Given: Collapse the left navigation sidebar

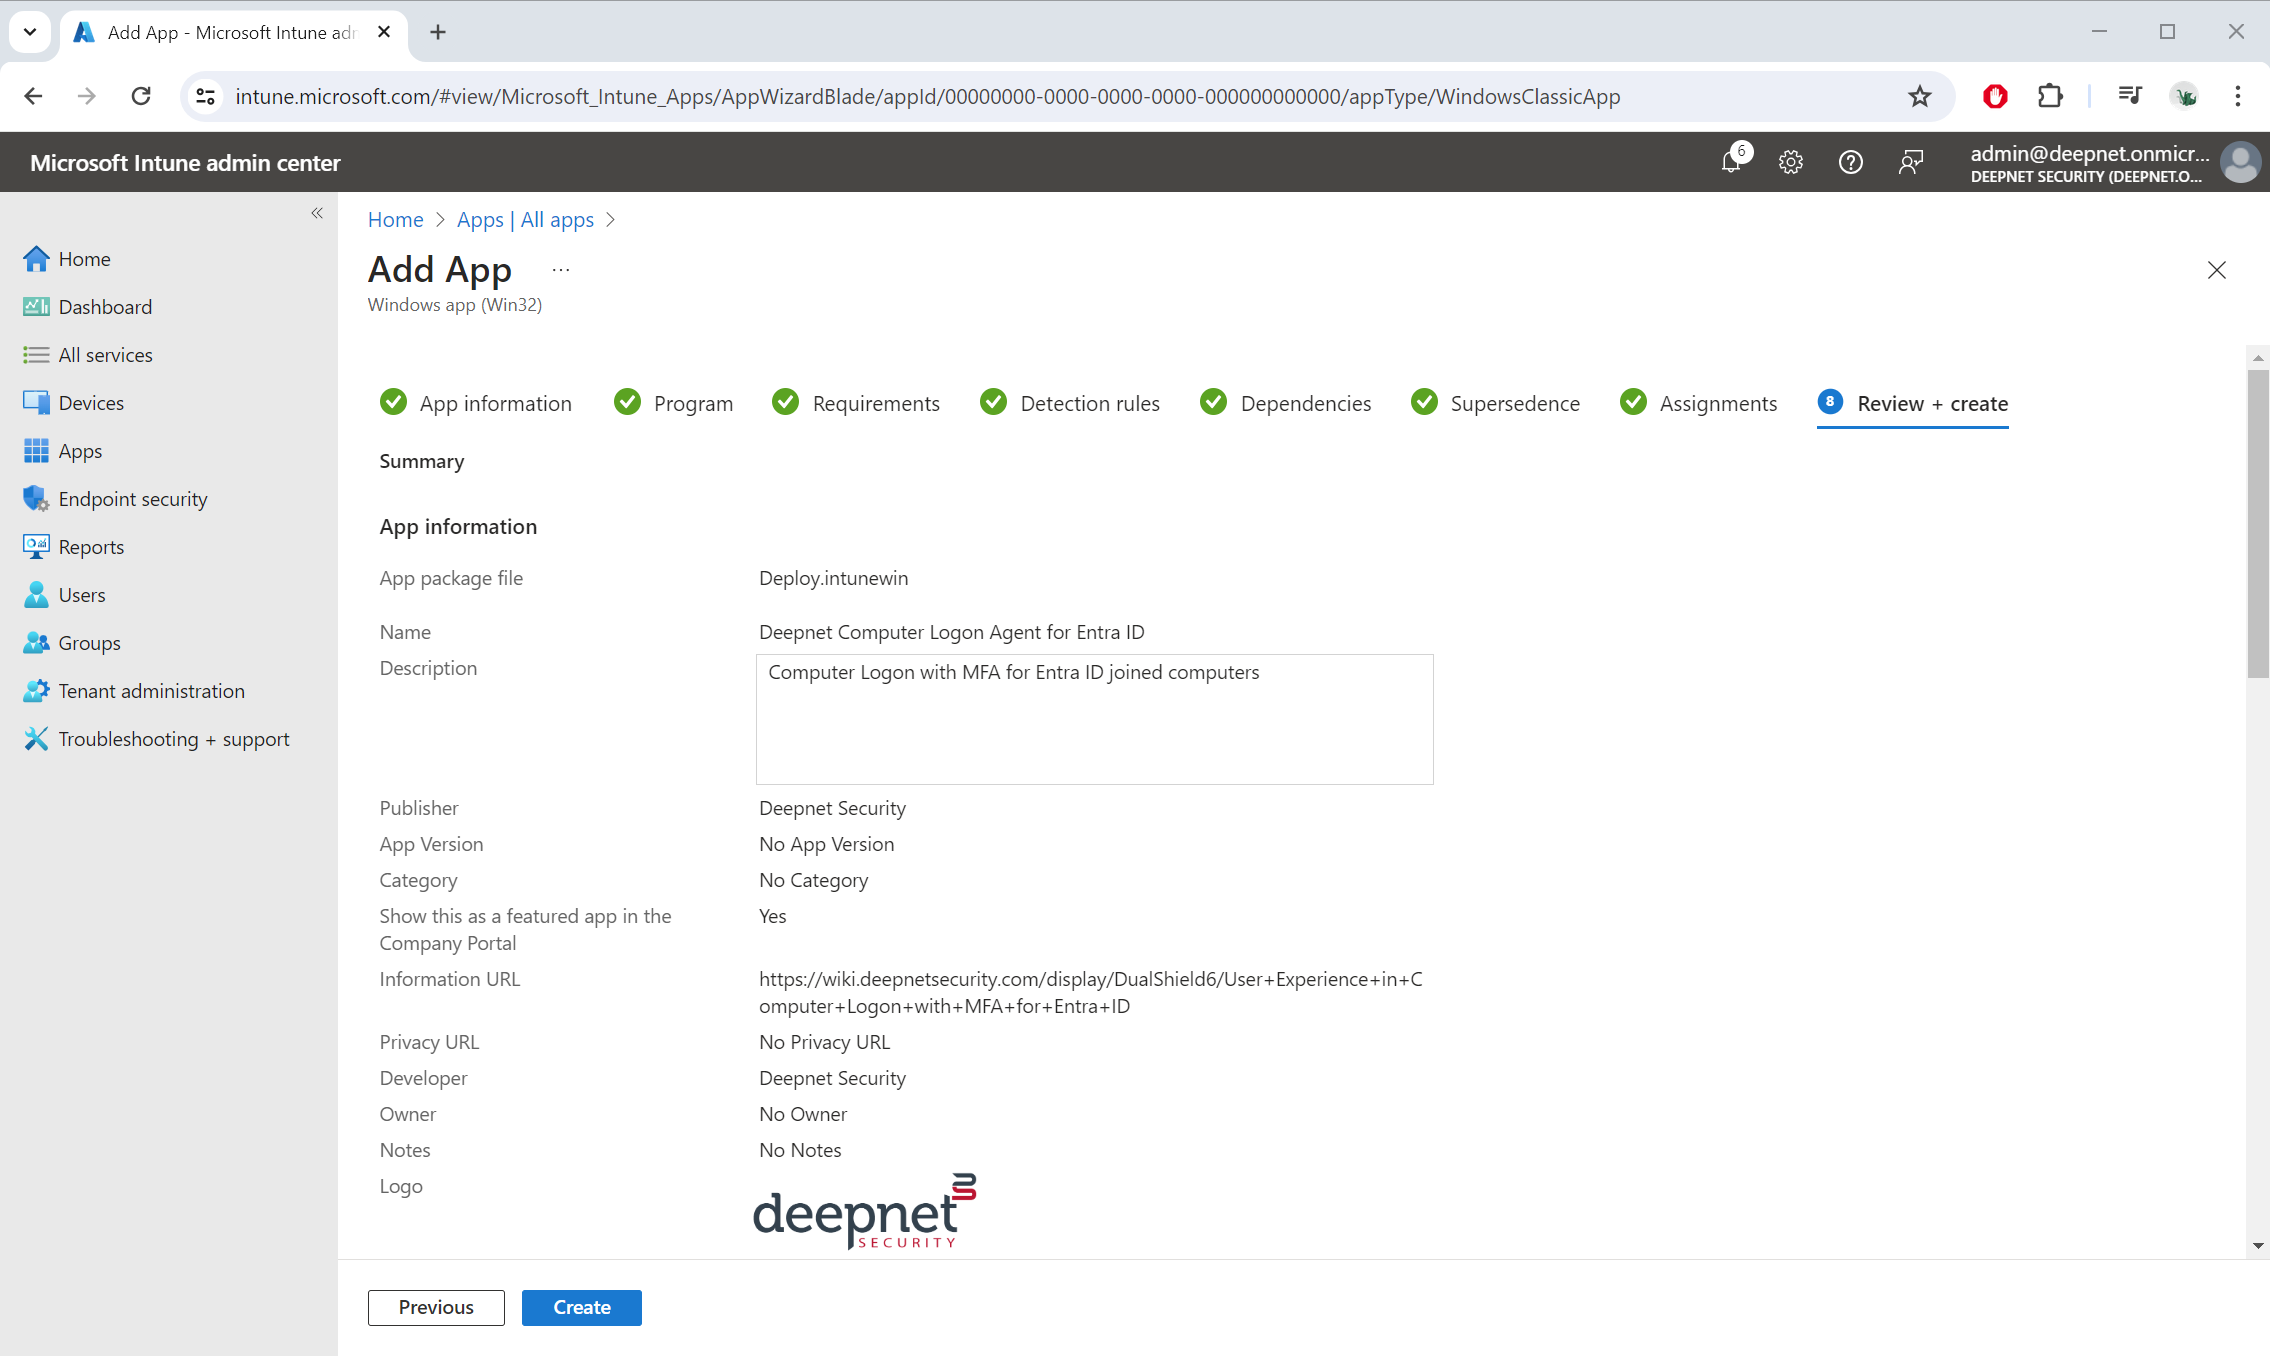Looking at the screenshot, I should [x=317, y=213].
